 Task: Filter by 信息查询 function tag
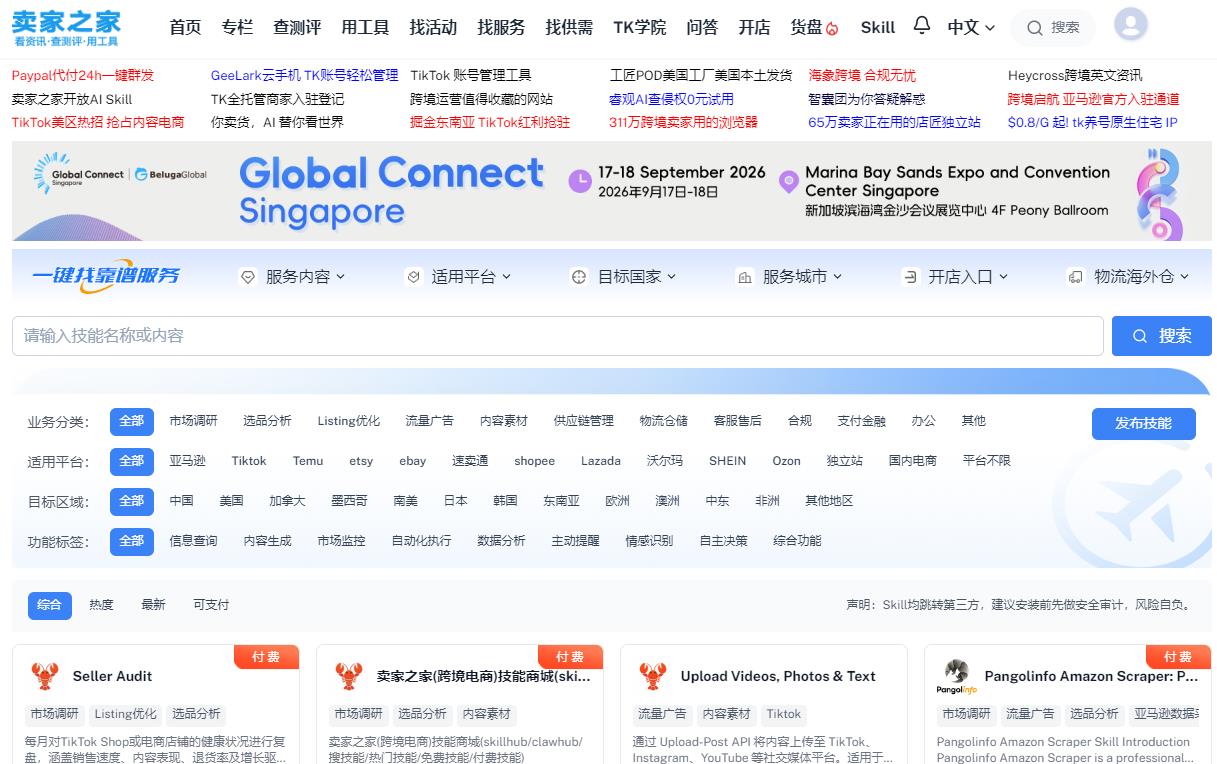coord(193,541)
